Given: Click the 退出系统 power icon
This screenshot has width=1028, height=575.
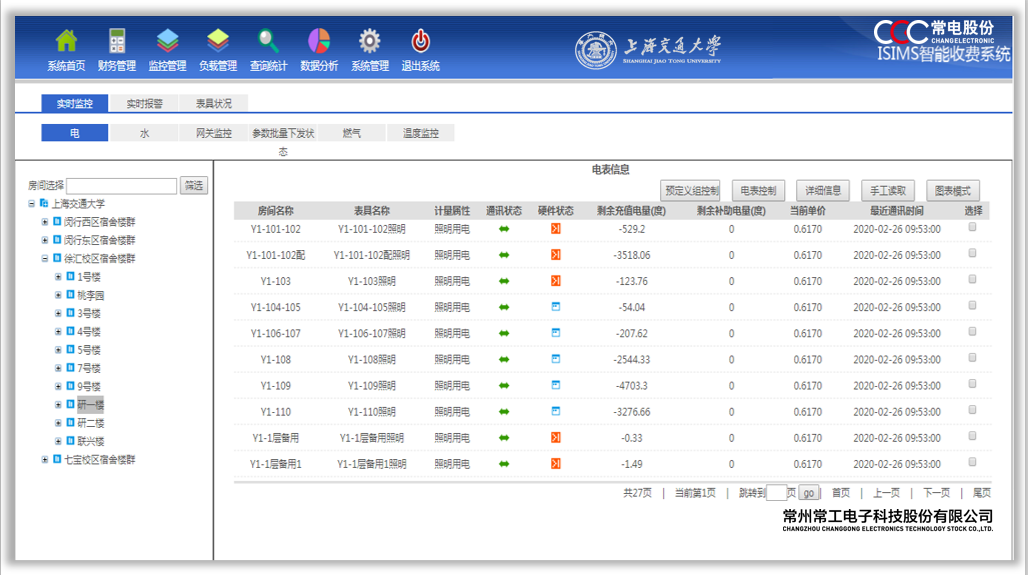Looking at the screenshot, I should point(421,41).
